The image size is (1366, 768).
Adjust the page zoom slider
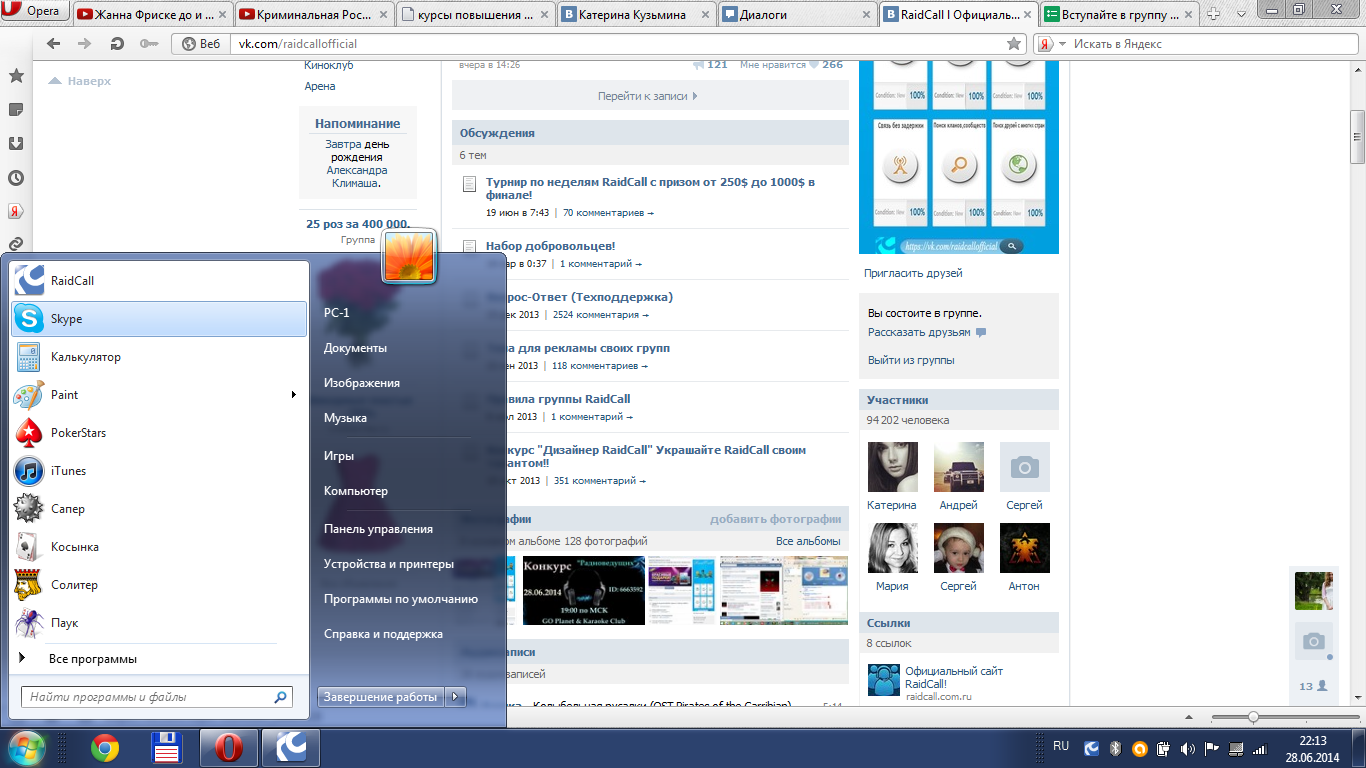(x=1253, y=717)
